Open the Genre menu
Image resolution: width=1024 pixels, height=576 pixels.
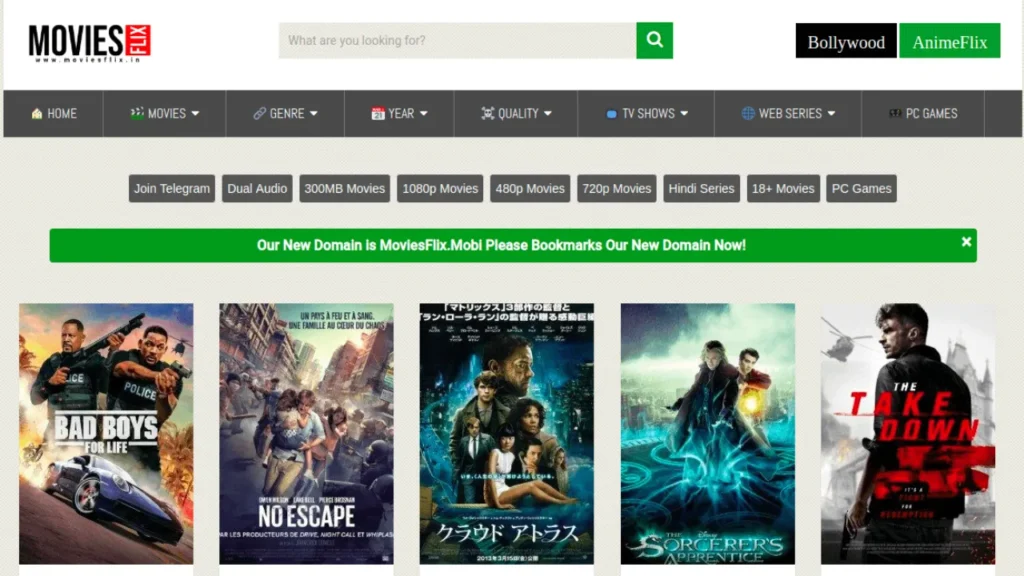coord(285,114)
